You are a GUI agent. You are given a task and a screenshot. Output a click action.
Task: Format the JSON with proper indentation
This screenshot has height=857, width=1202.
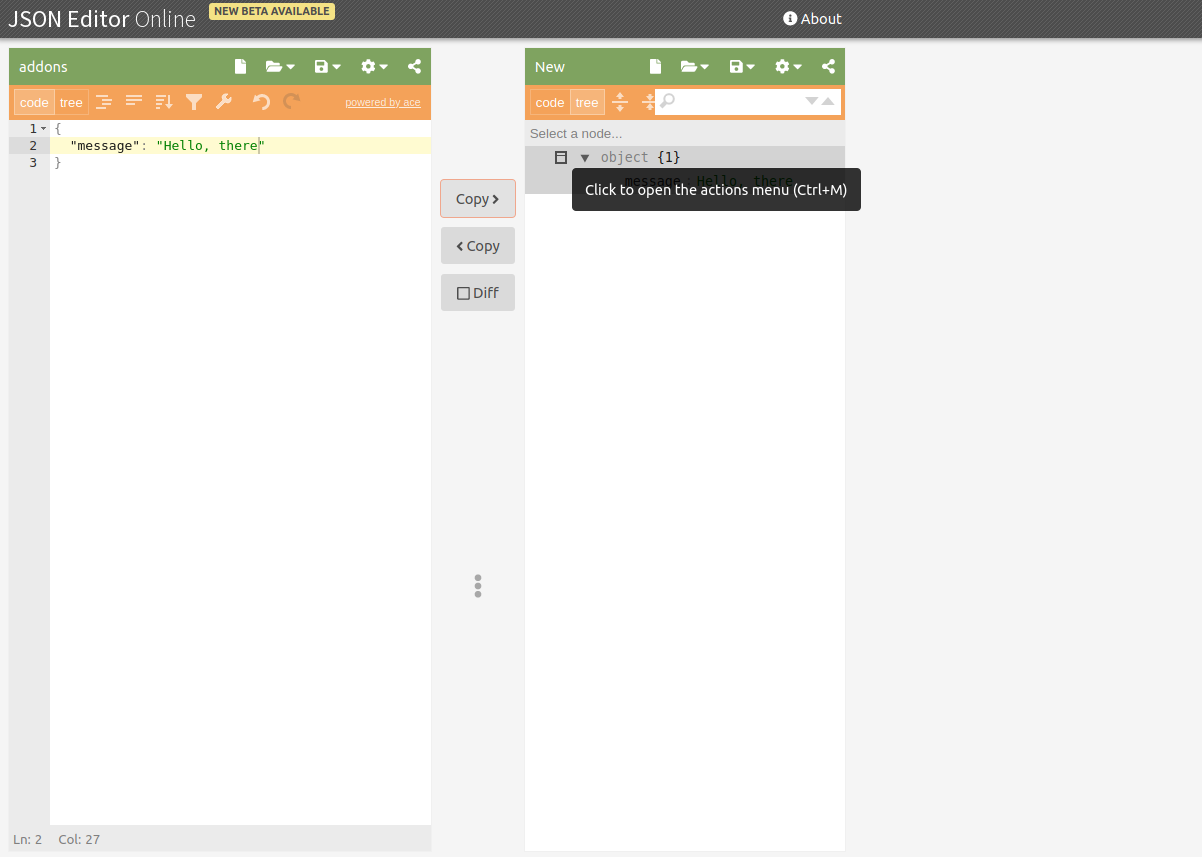(x=104, y=101)
